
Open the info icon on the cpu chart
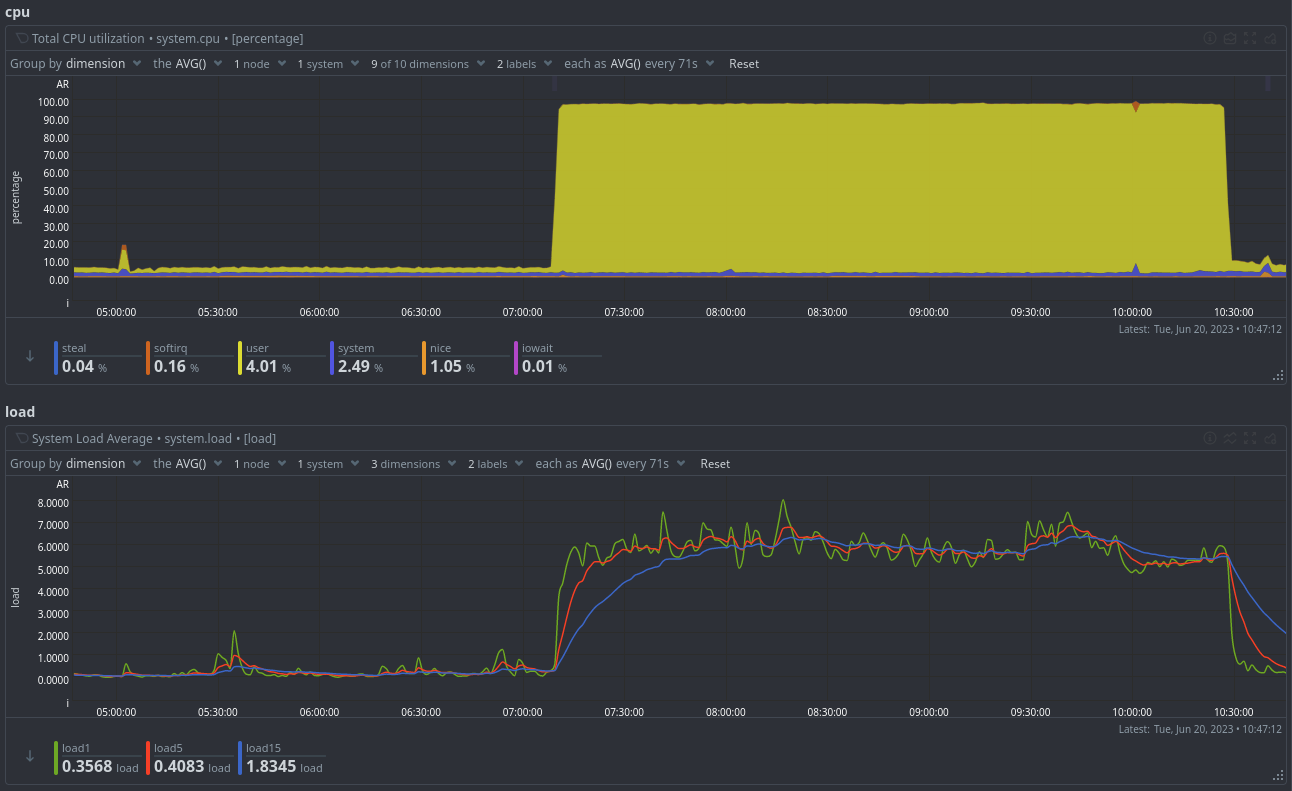pyautogui.click(x=1210, y=38)
